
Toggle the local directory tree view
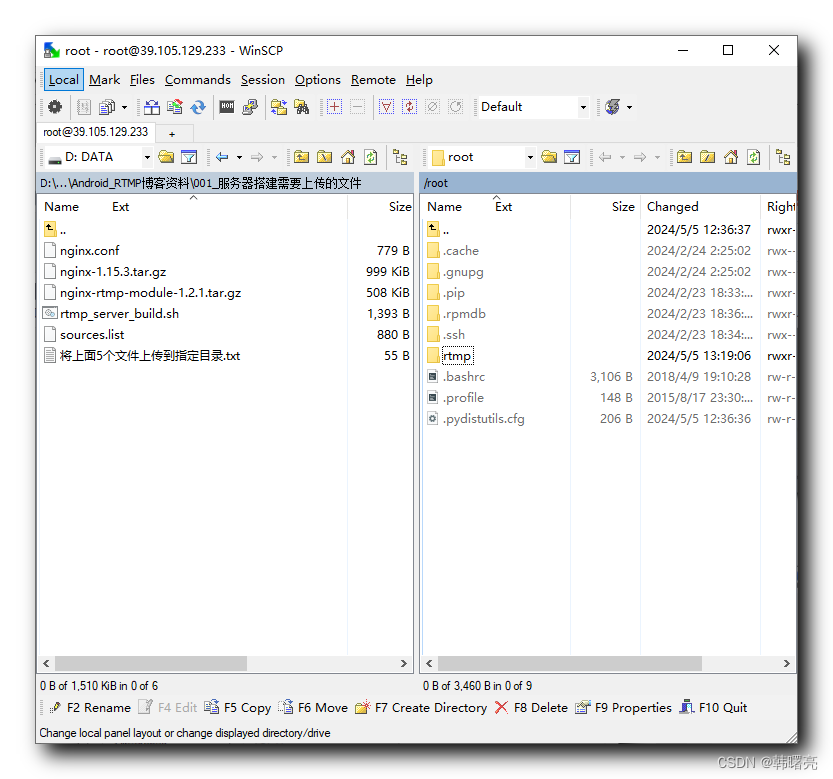[400, 157]
